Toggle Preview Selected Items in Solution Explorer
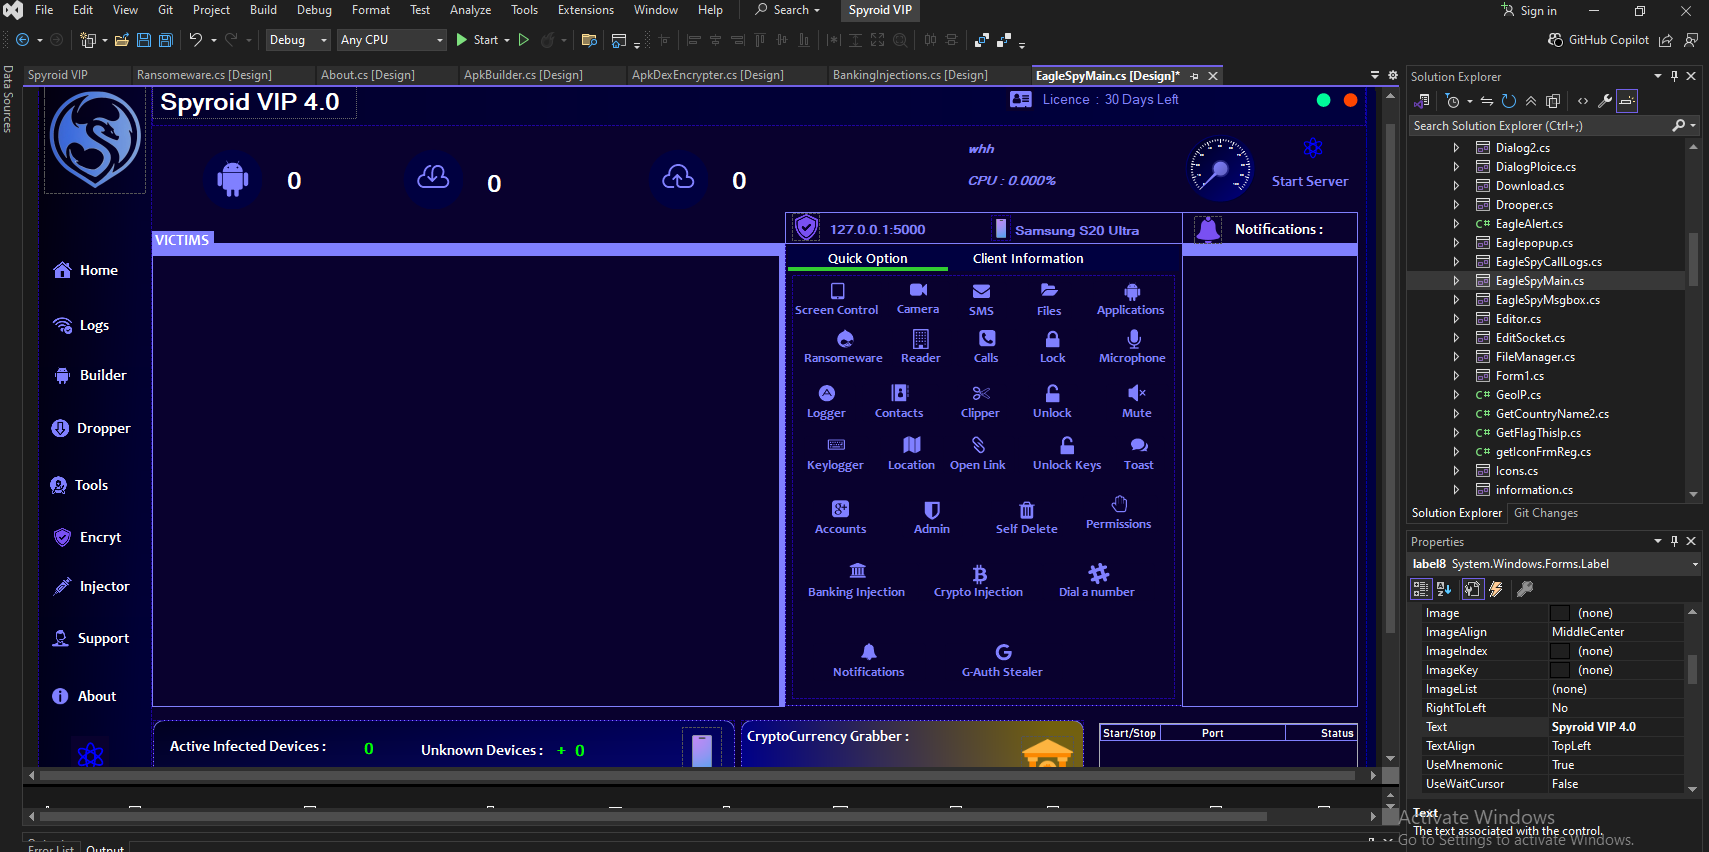This screenshot has width=1709, height=852. [x=1627, y=101]
